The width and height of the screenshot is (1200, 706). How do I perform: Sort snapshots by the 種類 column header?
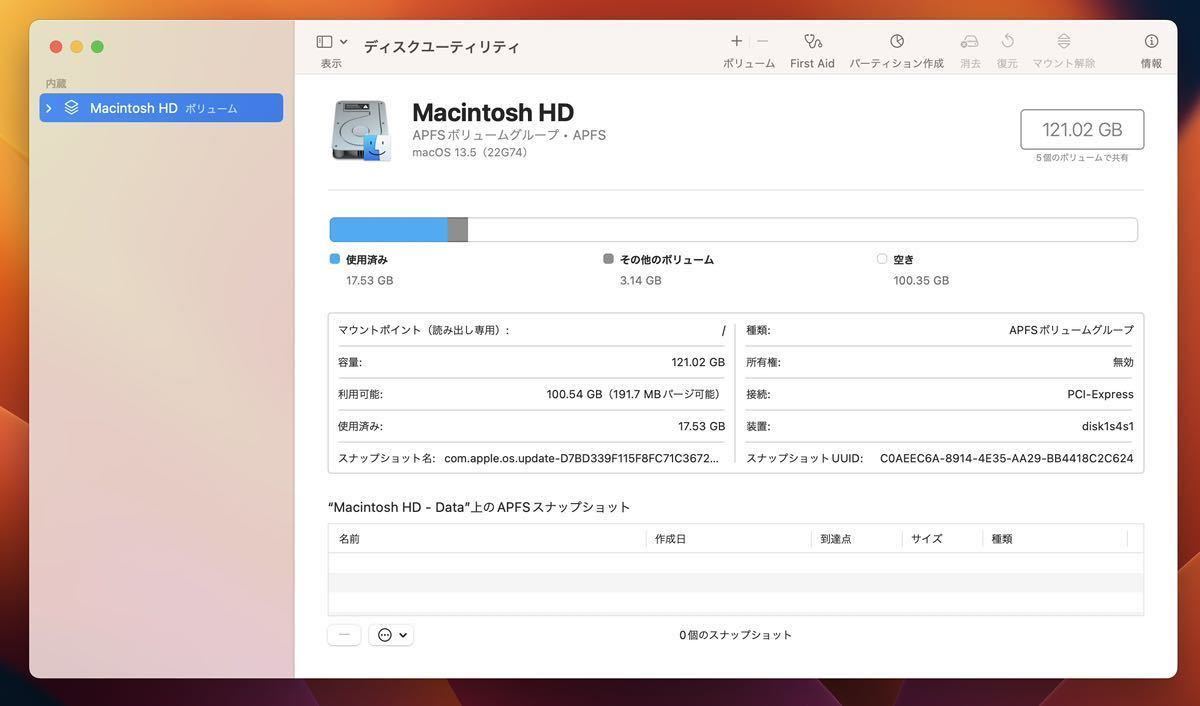tap(1055, 539)
